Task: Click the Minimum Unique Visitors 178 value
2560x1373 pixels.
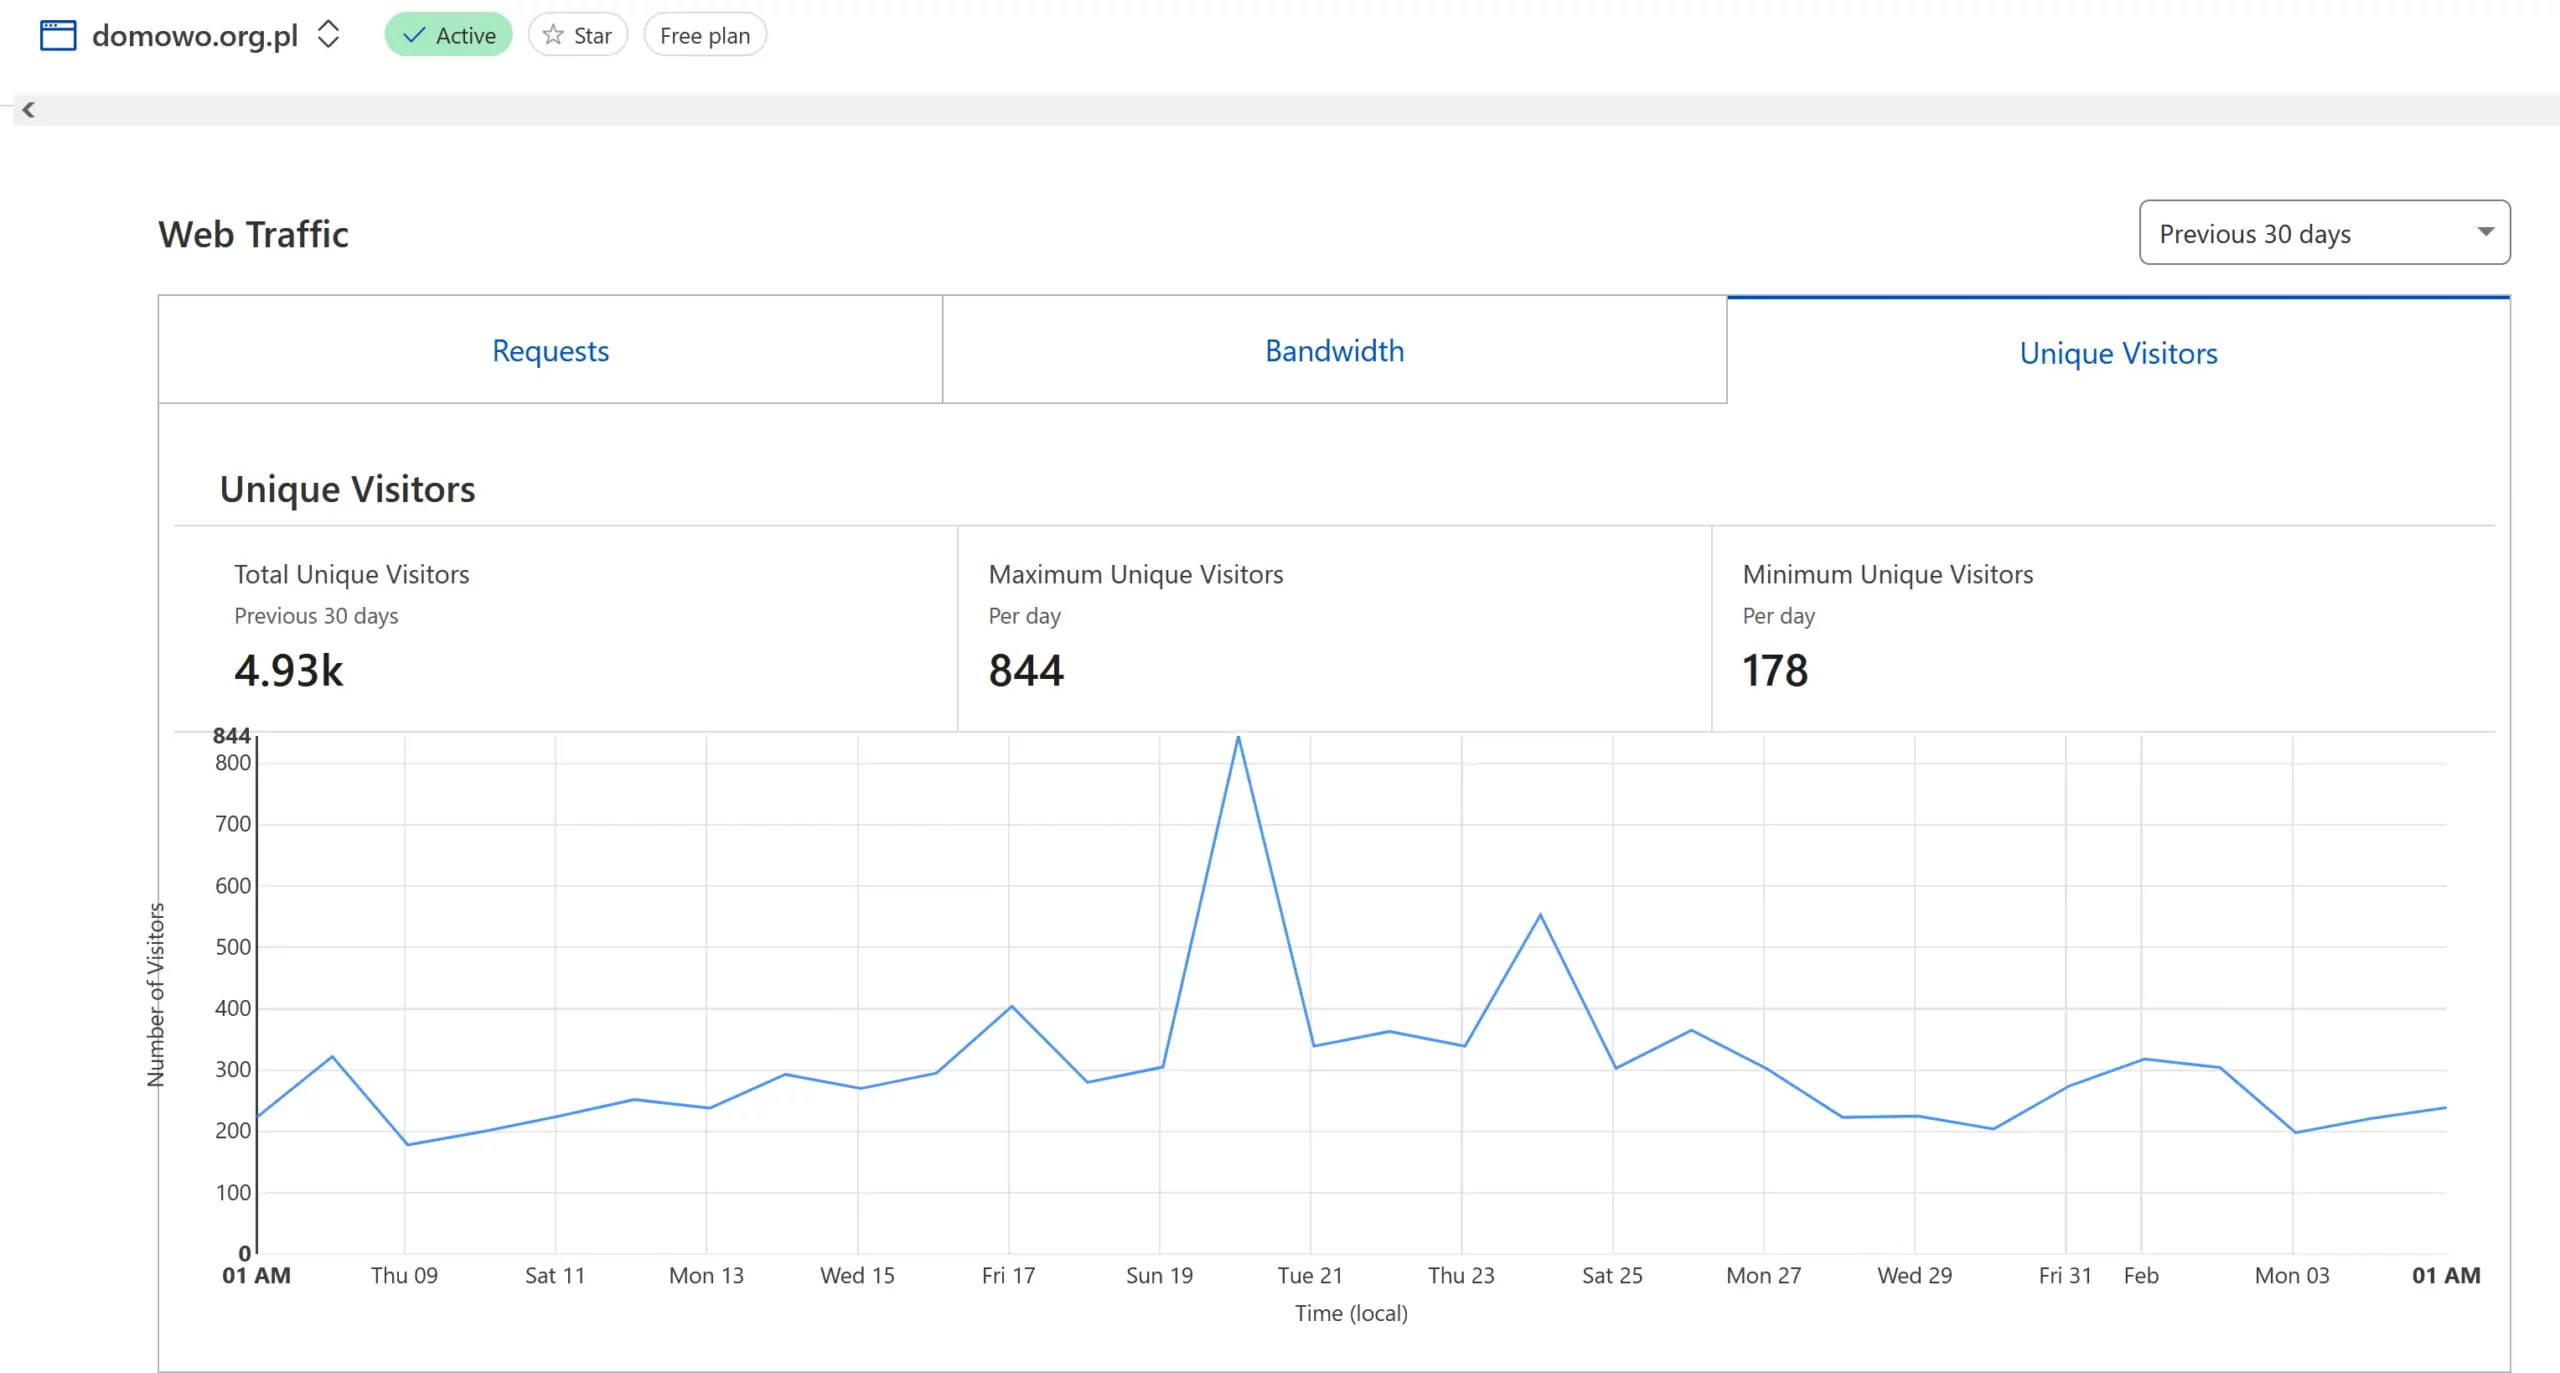Action: coord(1775,670)
